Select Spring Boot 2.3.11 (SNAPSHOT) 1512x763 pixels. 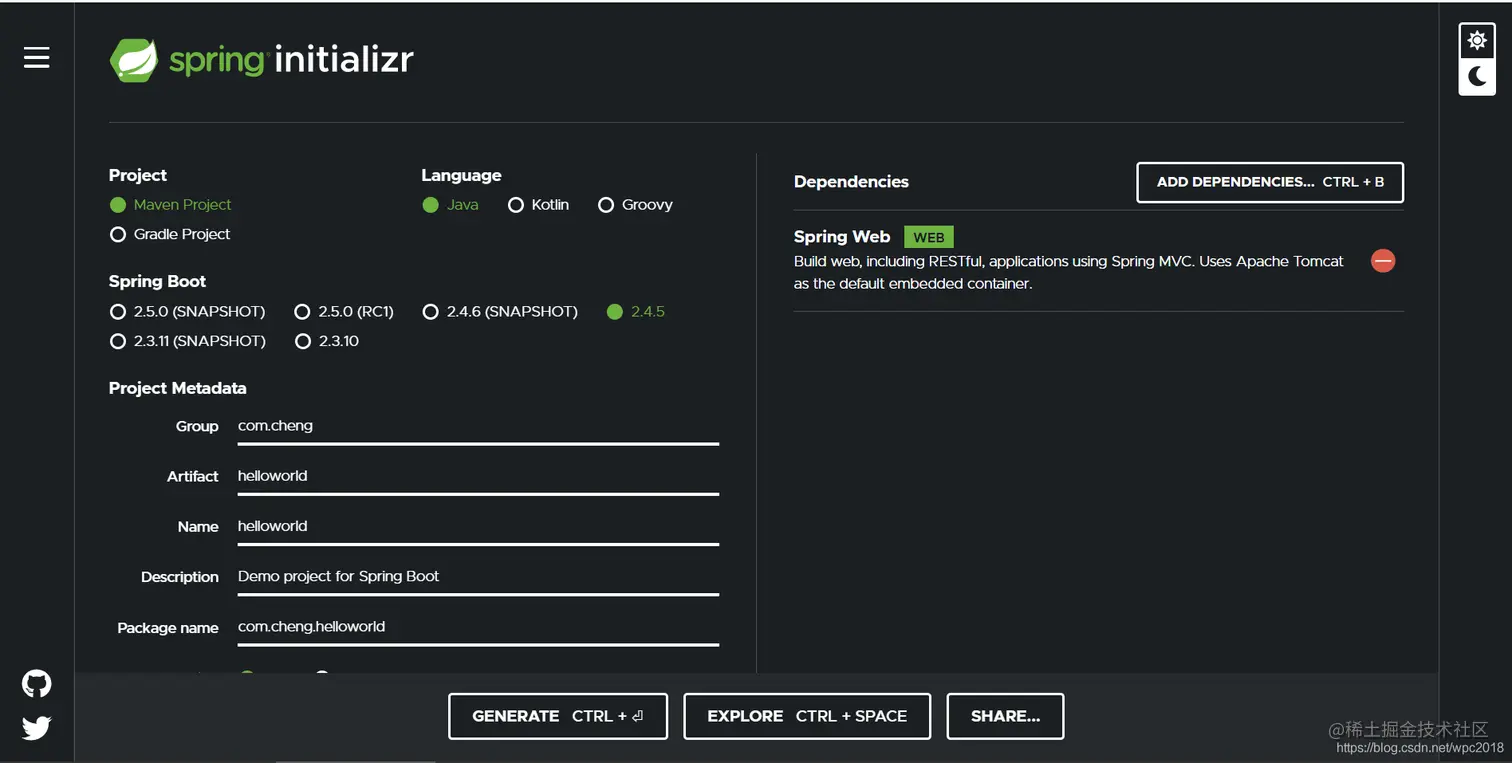point(188,341)
